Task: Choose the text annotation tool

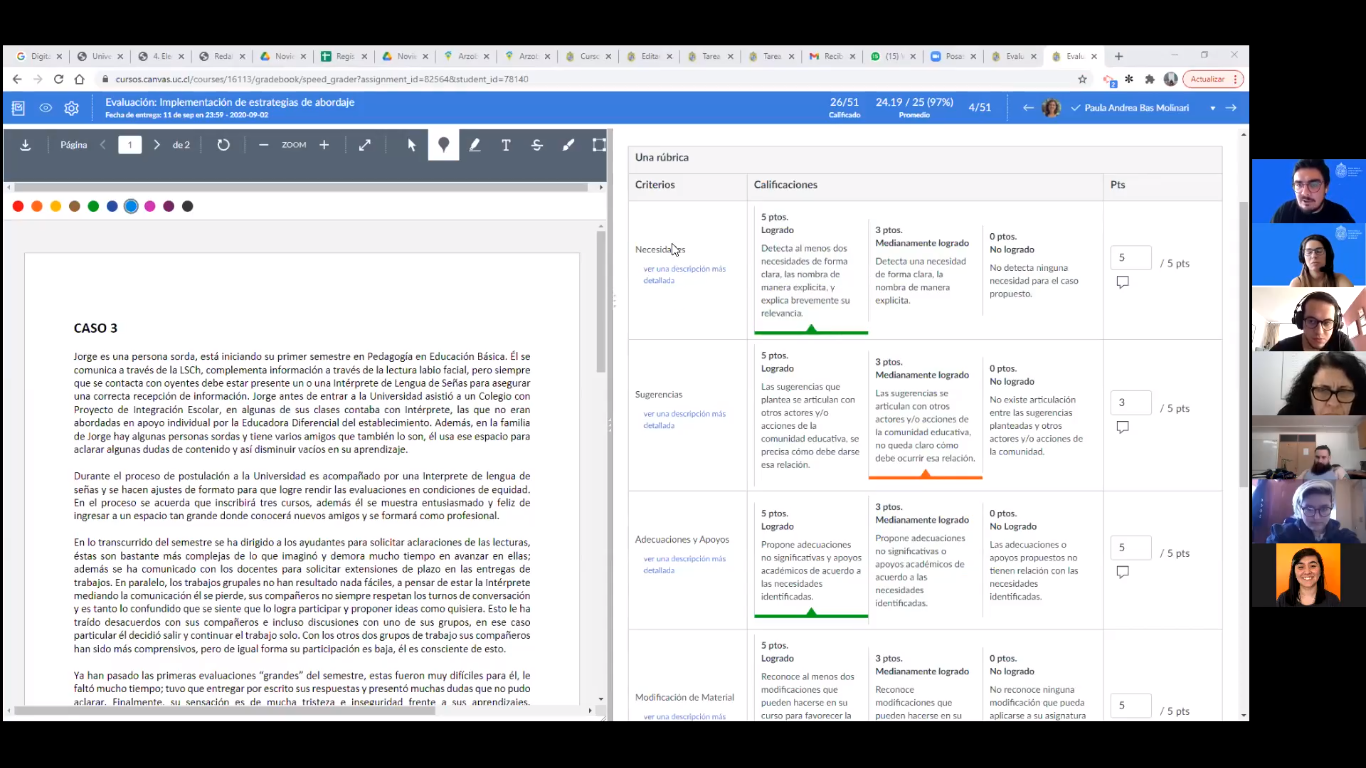Action: pos(506,145)
